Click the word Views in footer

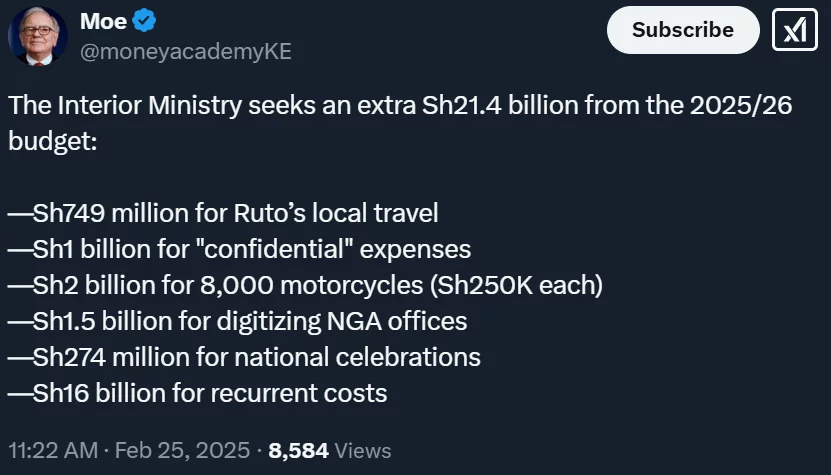pos(362,450)
